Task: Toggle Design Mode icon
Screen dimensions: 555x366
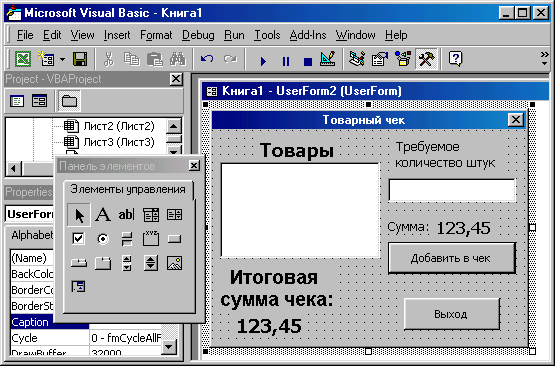Action: (x=328, y=59)
